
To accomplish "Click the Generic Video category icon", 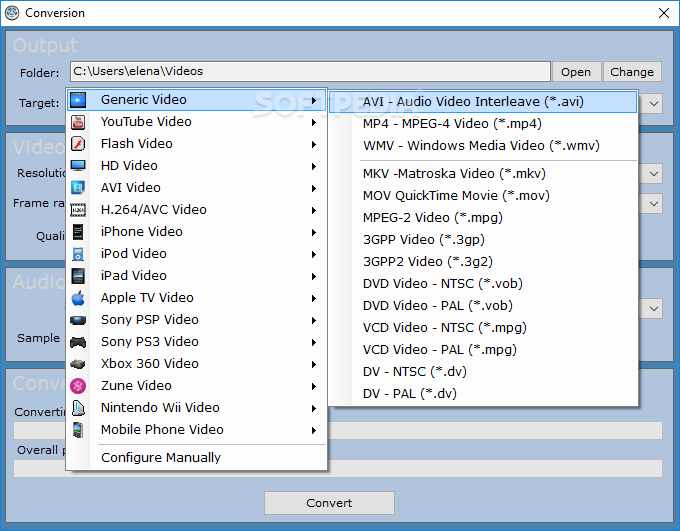I will pyautogui.click(x=78, y=100).
